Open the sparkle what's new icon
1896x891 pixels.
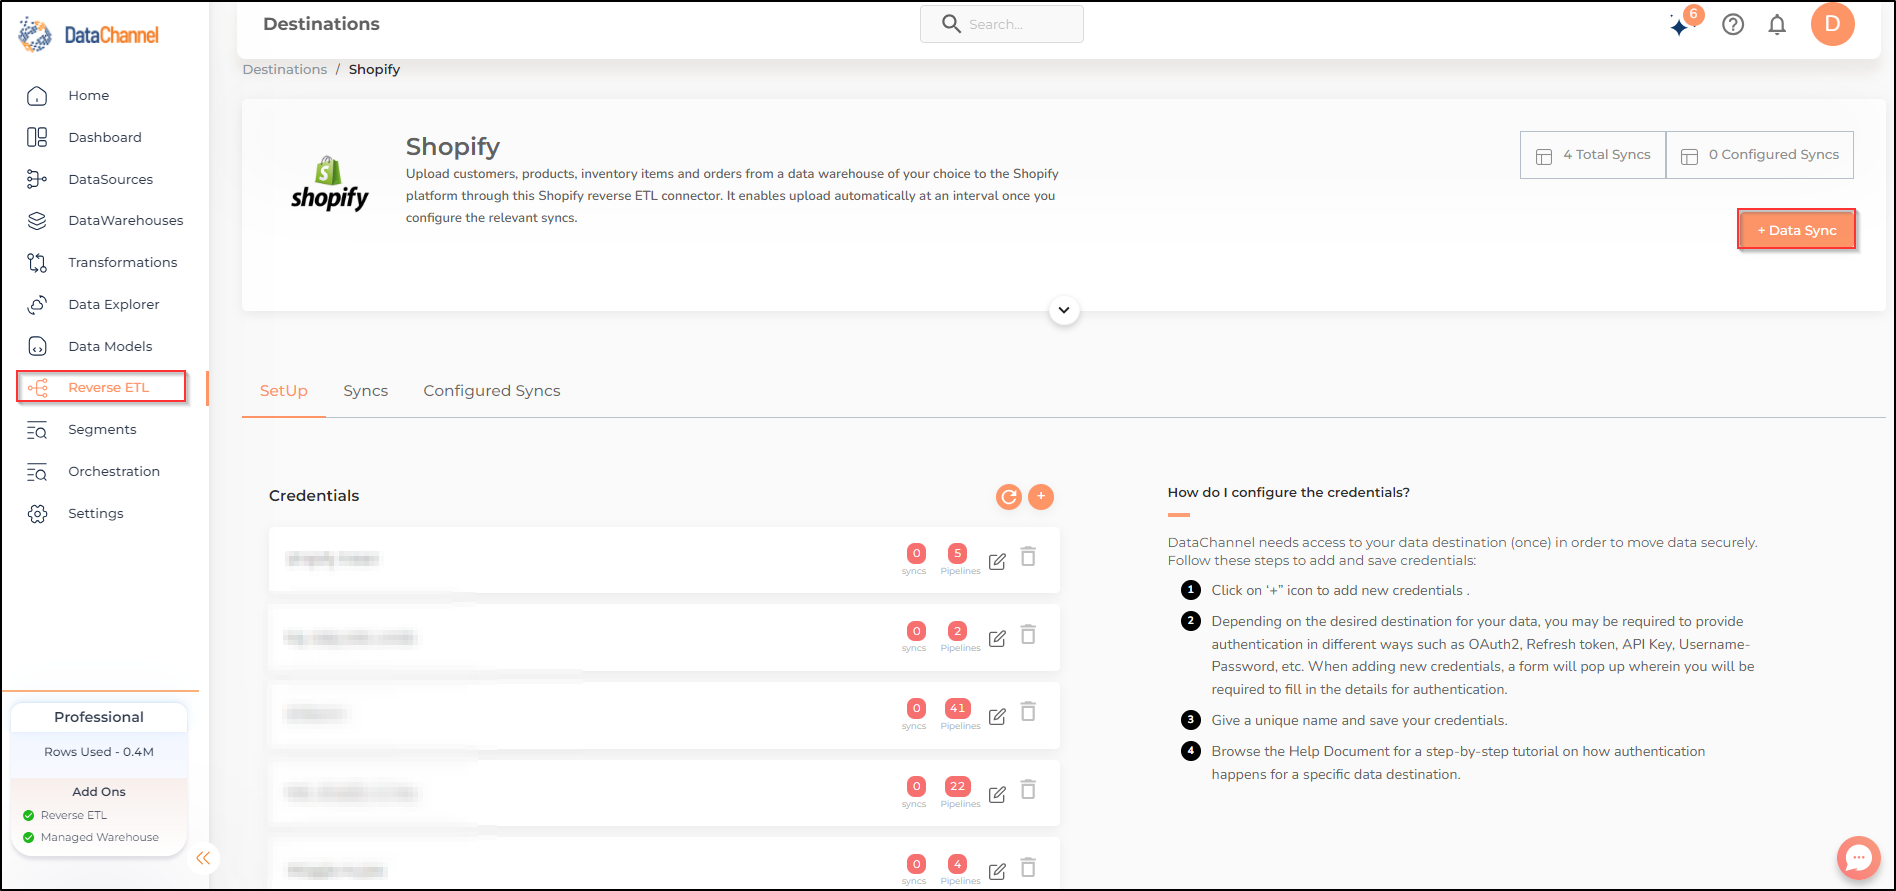1681,25
